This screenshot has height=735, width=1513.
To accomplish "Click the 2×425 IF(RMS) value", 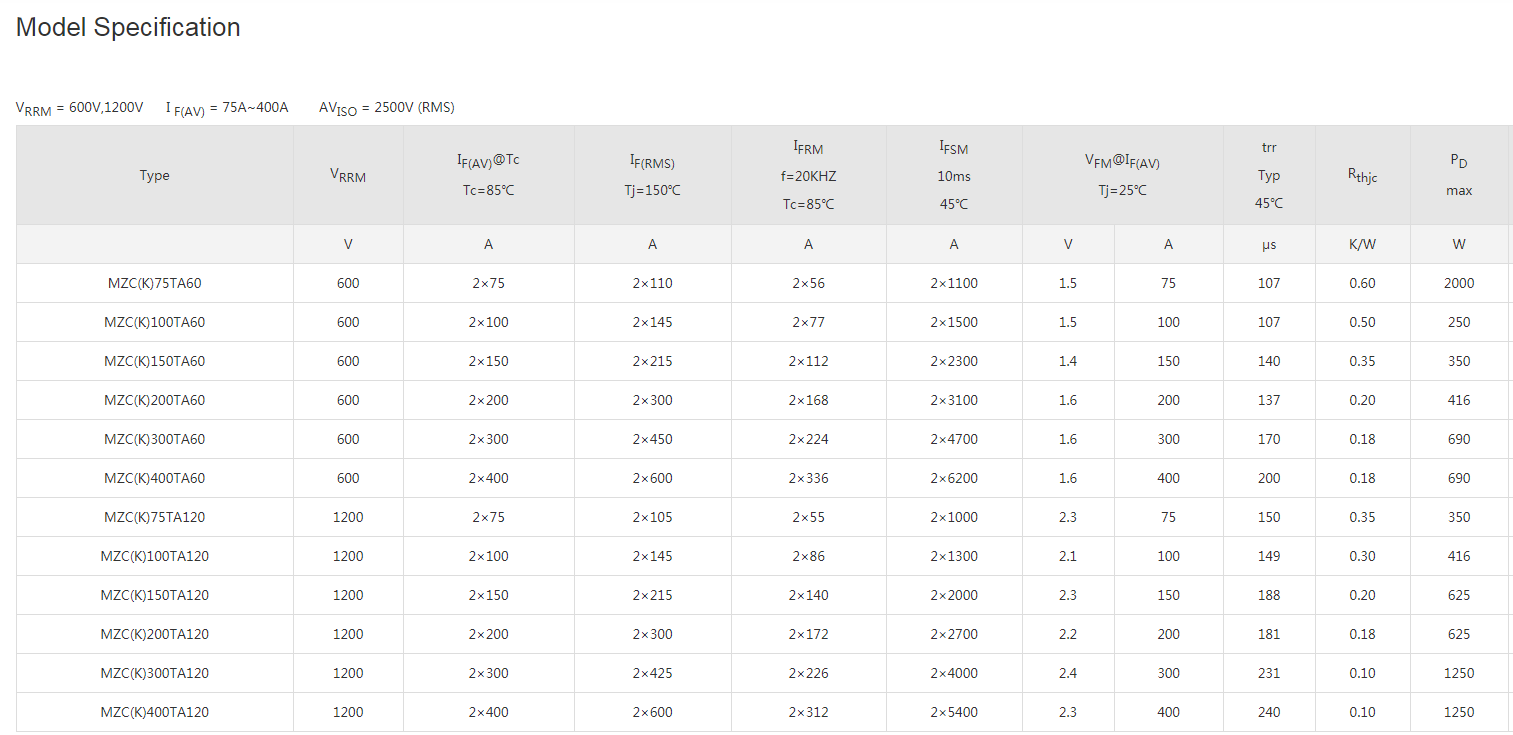I will [653, 673].
